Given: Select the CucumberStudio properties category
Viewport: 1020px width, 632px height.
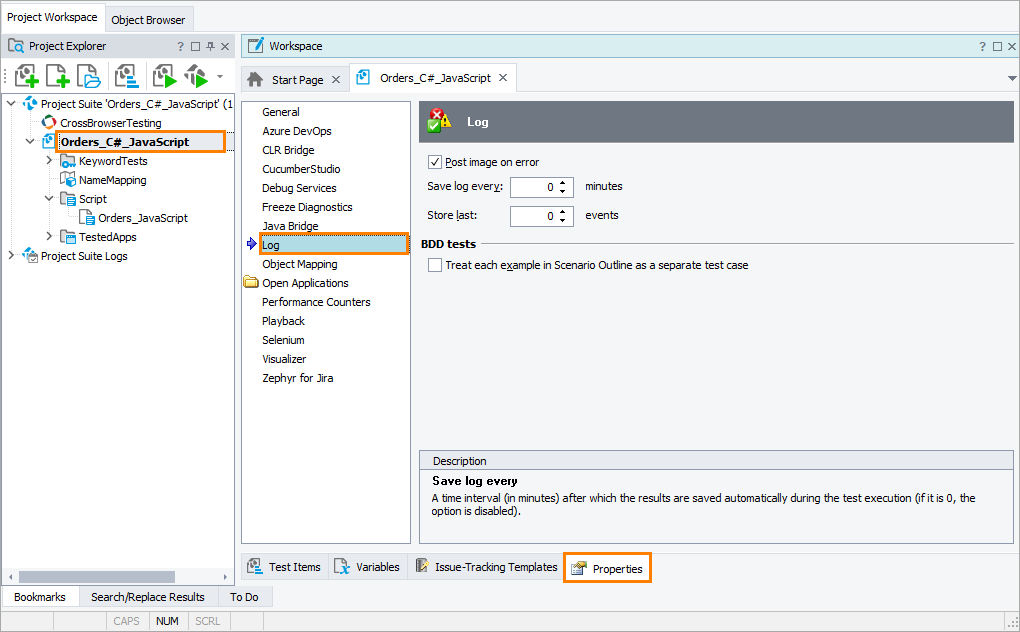Looking at the screenshot, I should (301, 168).
